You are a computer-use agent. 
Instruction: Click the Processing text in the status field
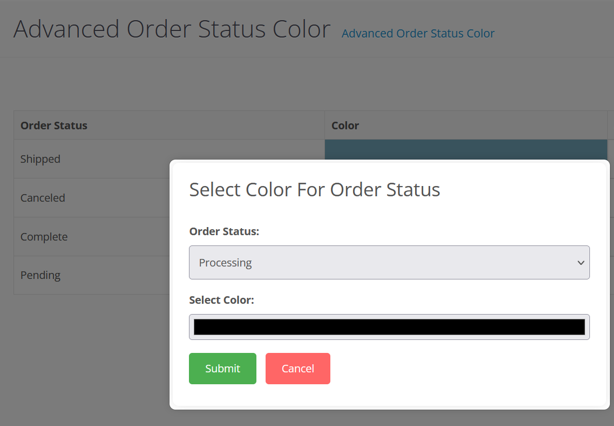point(225,263)
